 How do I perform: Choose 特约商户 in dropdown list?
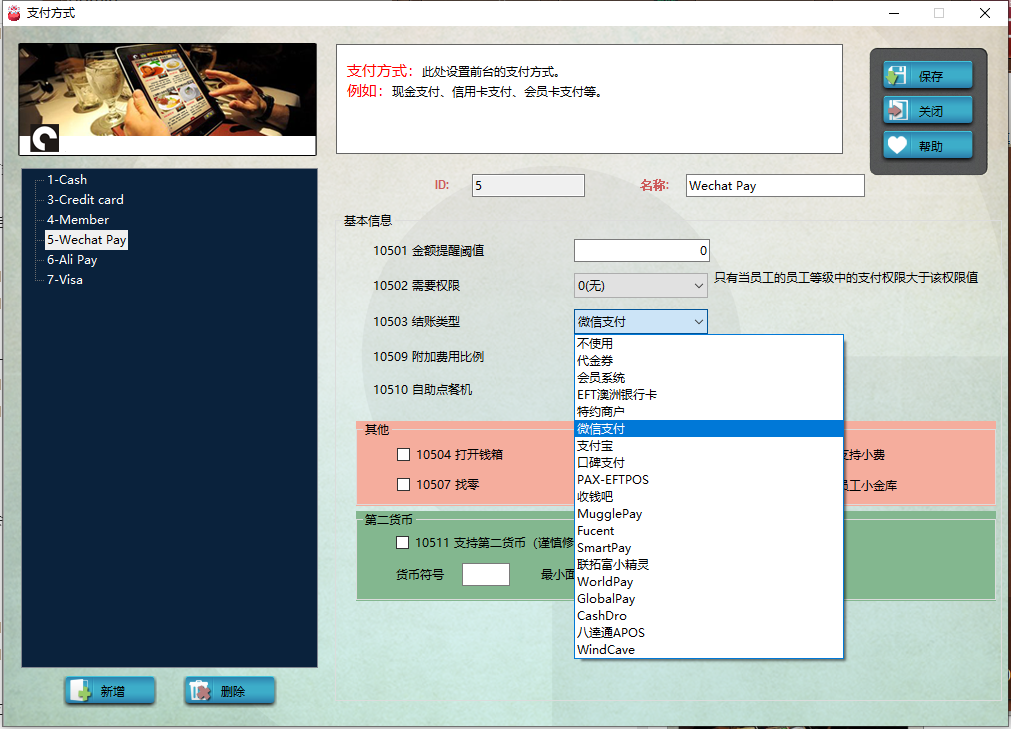pyautogui.click(x=709, y=411)
